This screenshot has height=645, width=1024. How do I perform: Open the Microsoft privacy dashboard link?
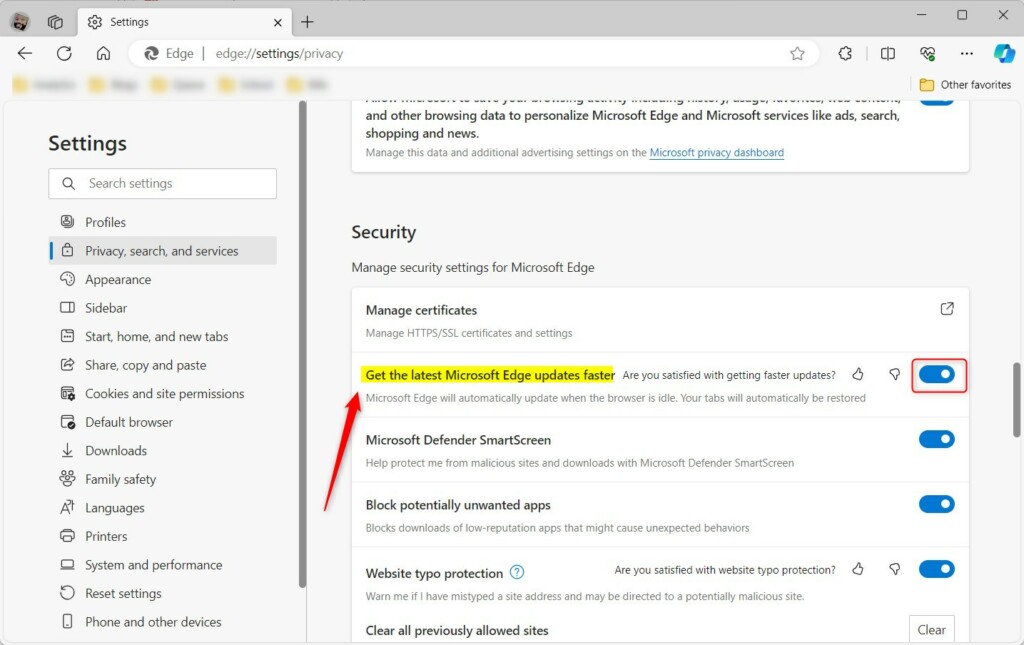(x=716, y=153)
